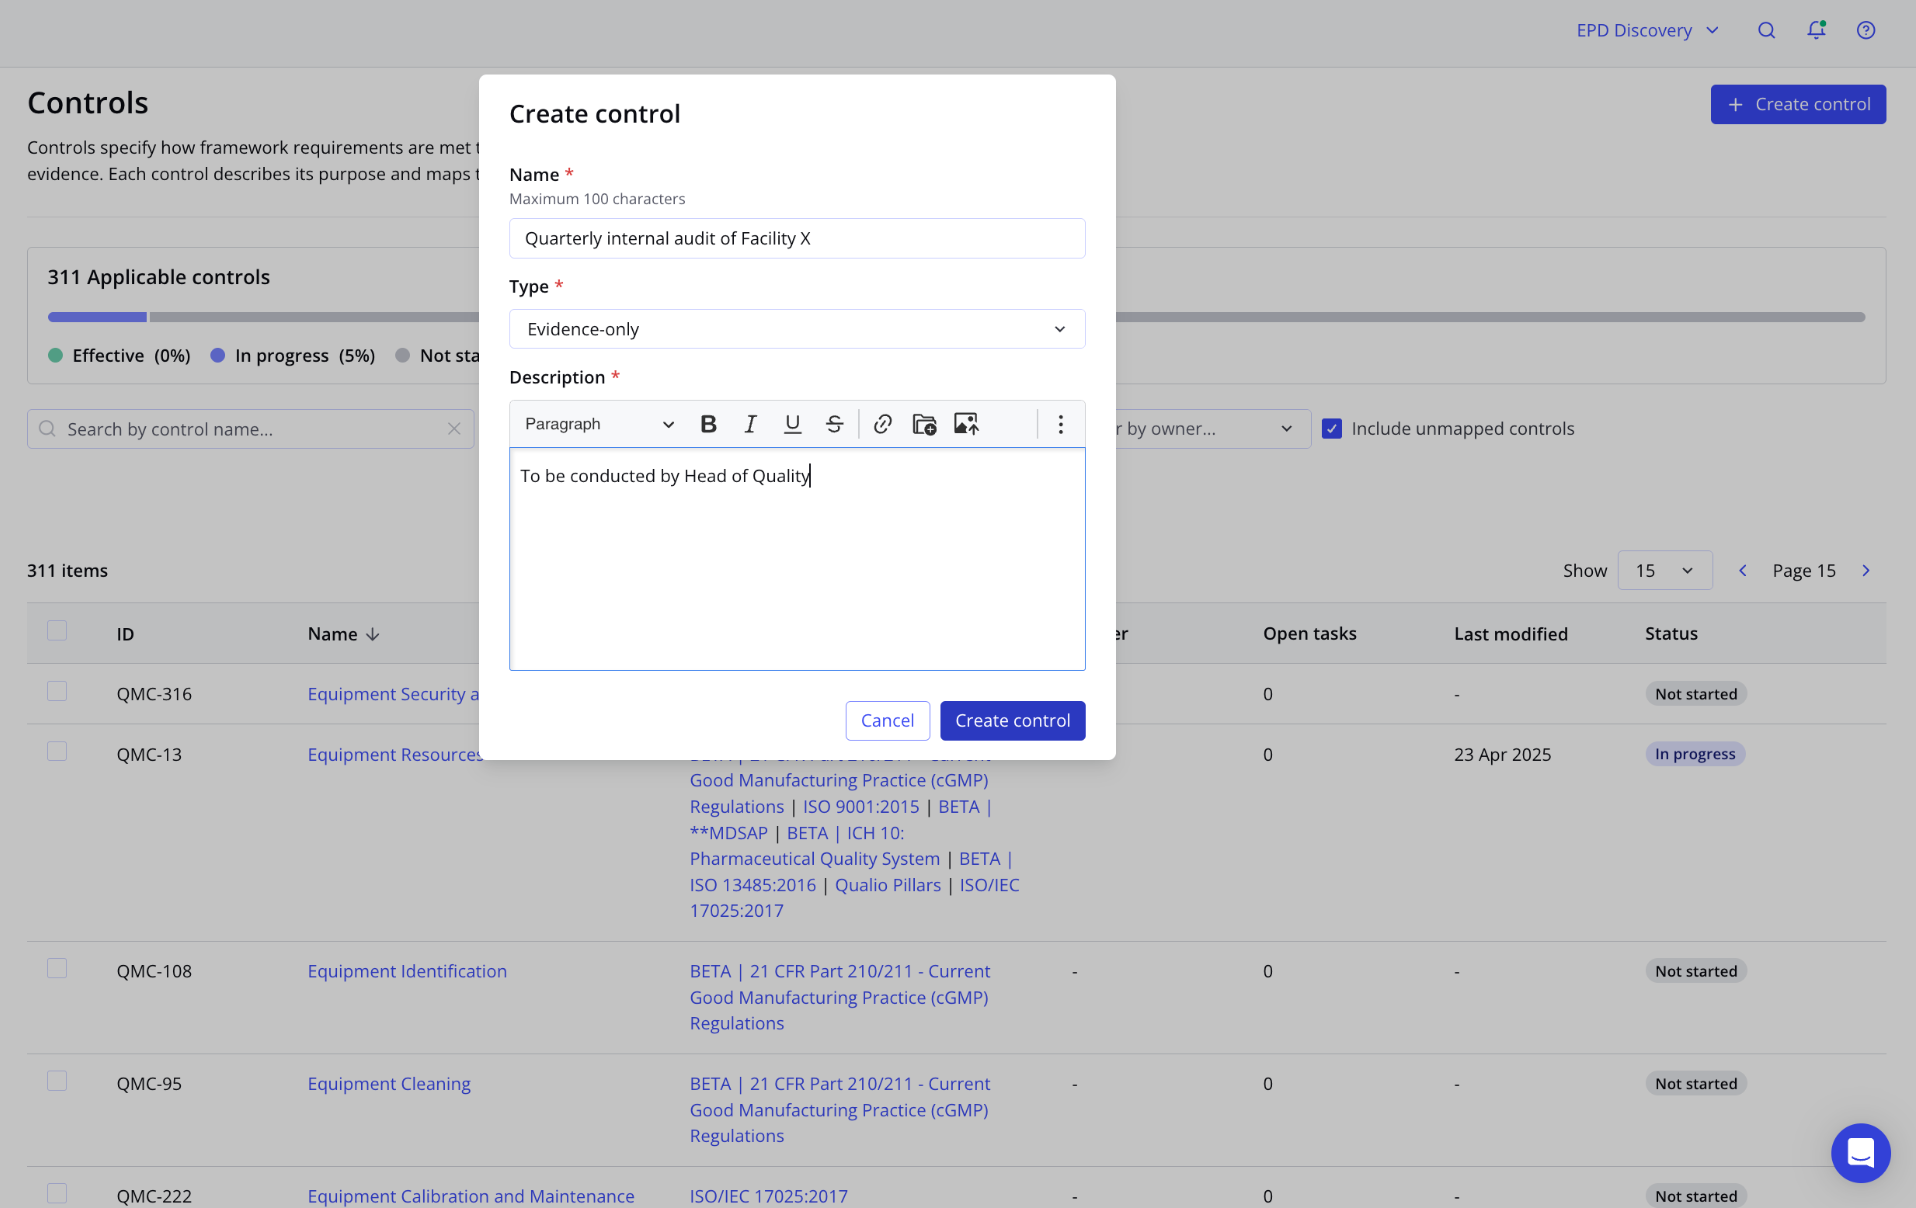Screen dimensions: 1916x1208
Task: Select all controls with the header checkbox
Action: point(57,631)
